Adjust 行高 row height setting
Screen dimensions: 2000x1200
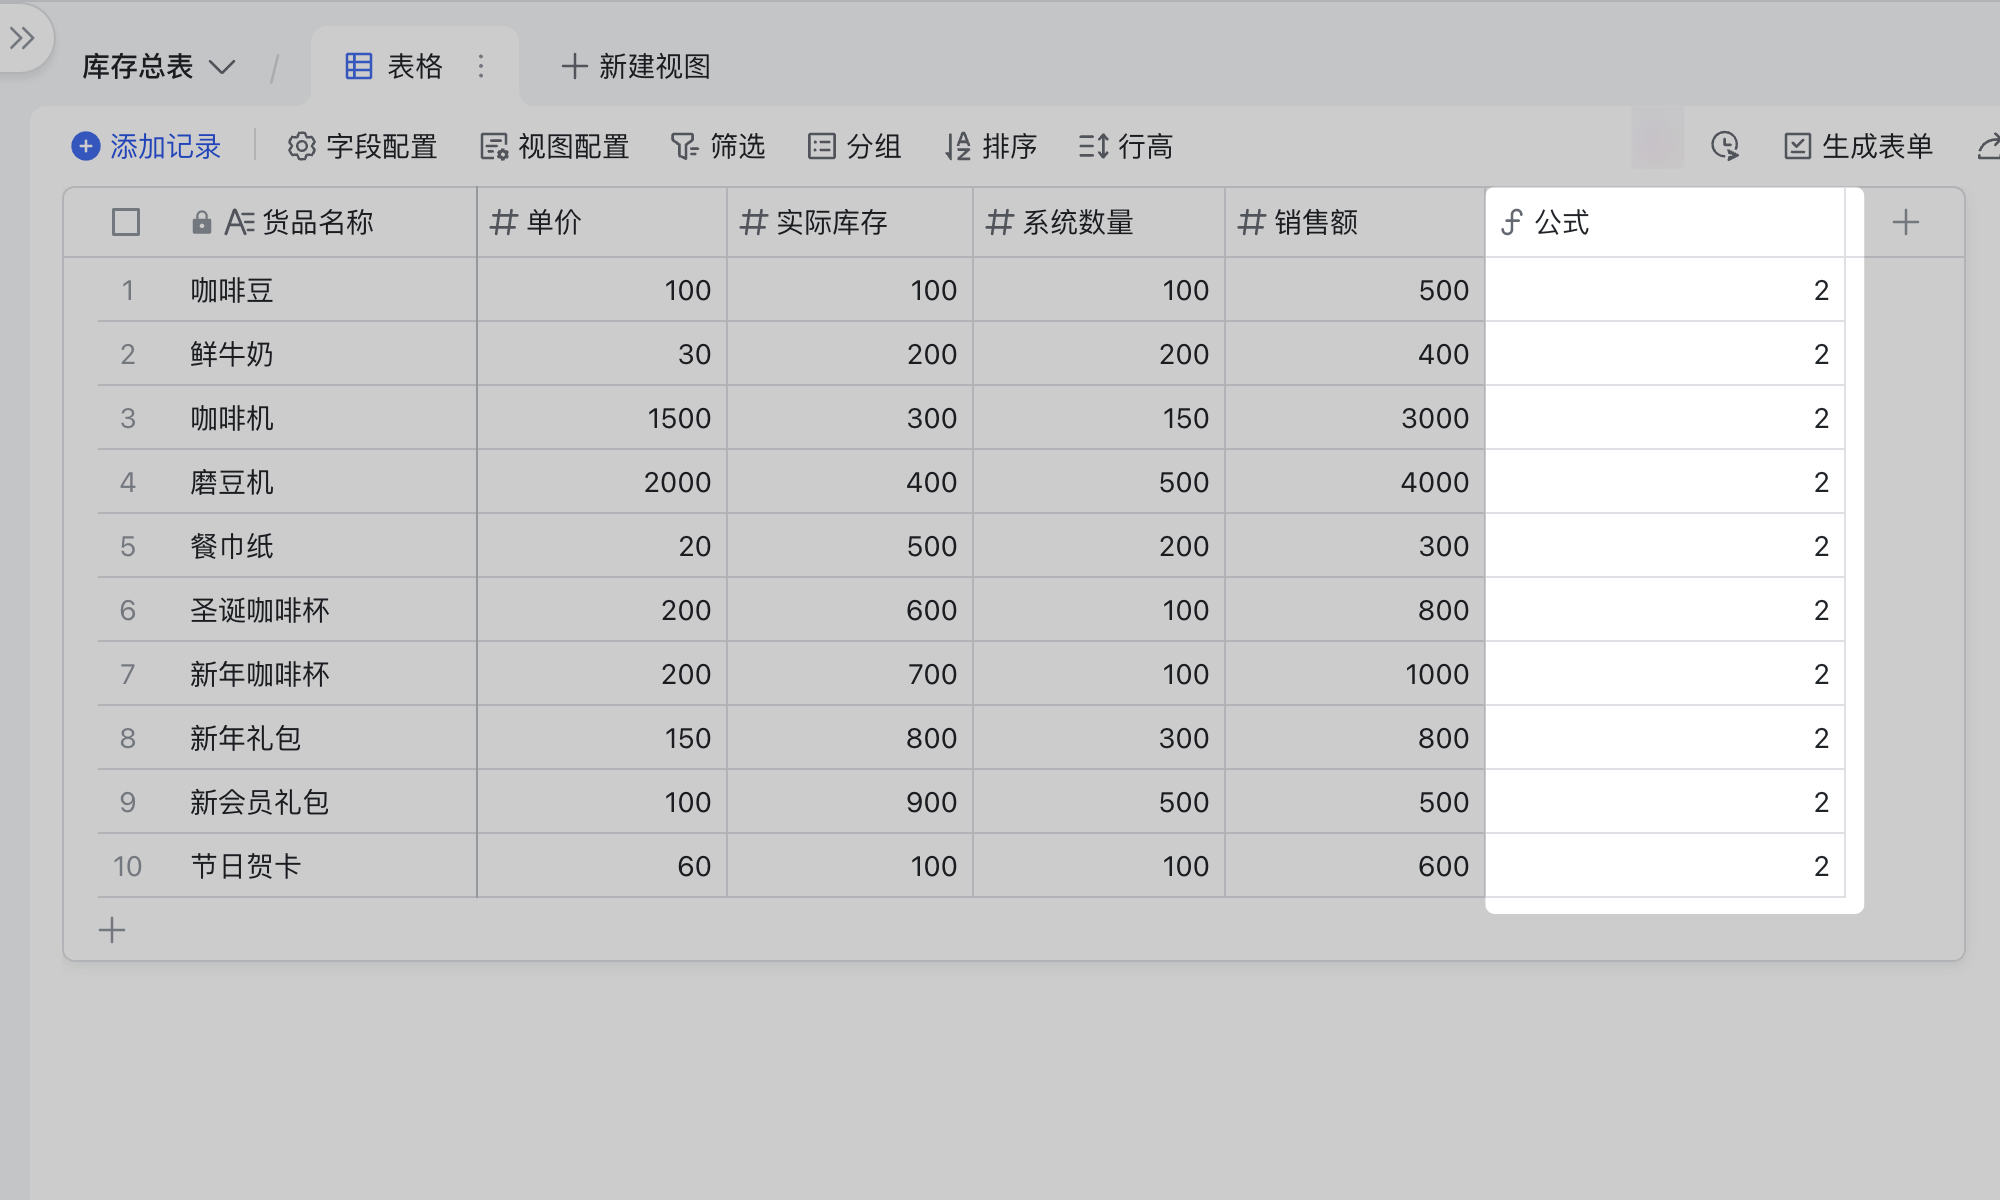point(1127,146)
